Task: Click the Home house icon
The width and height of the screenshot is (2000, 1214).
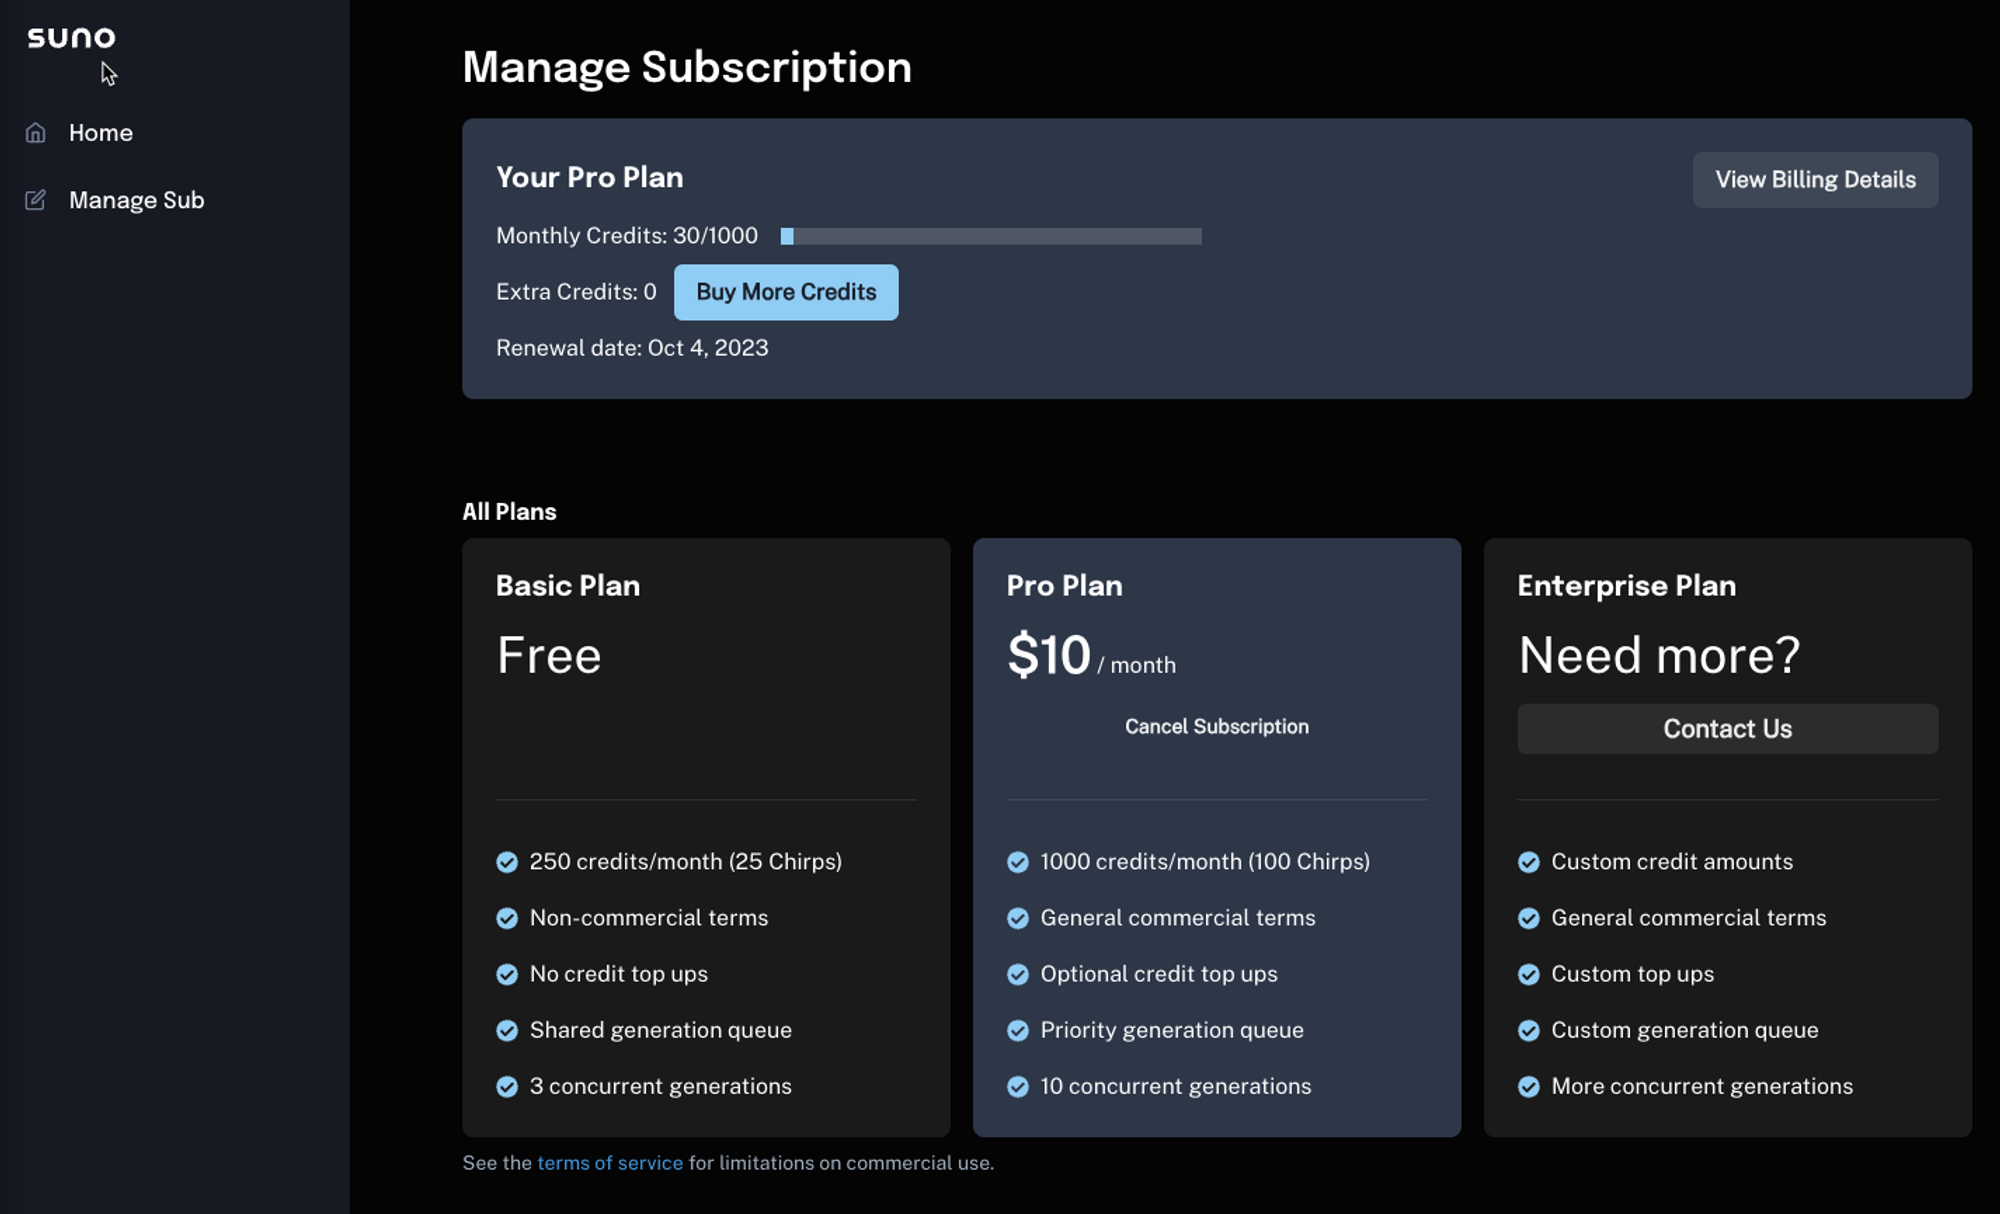Action: pyautogui.click(x=36, y=133)
